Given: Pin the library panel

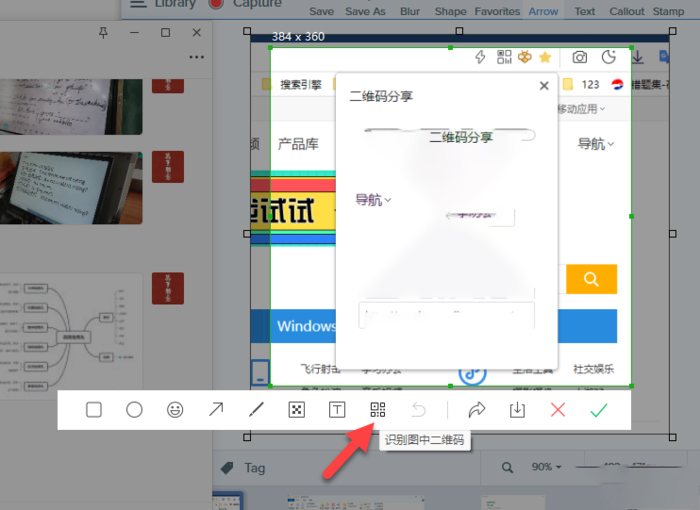Looking at the screenshot, I should [x=103, y=33].
